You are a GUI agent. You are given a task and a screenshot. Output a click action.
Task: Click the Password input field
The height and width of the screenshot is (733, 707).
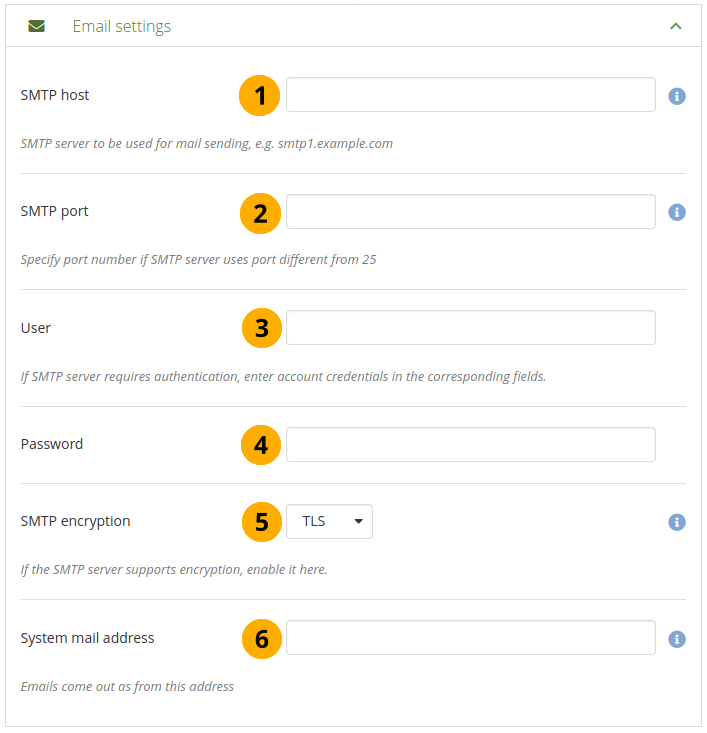pyautogui.click(x=470, y=444)
